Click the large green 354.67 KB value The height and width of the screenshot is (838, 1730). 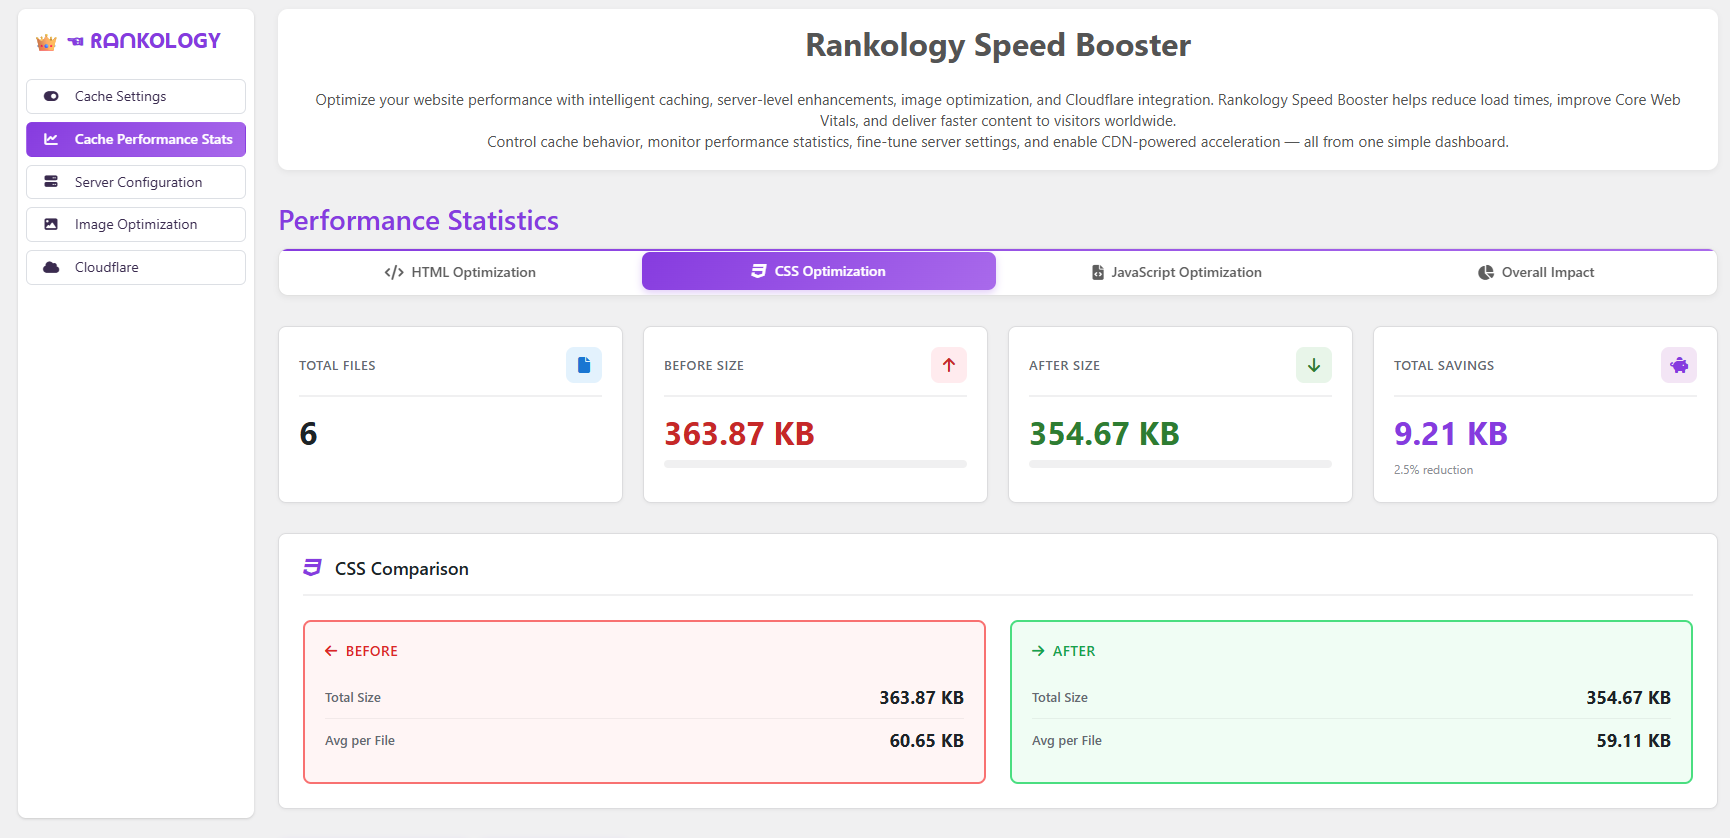1104,434
